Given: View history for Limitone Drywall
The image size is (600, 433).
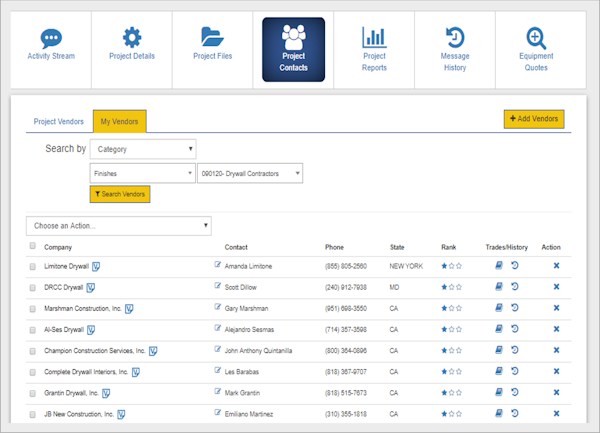Looking at the screenshot, I should [x=515, y=265].
